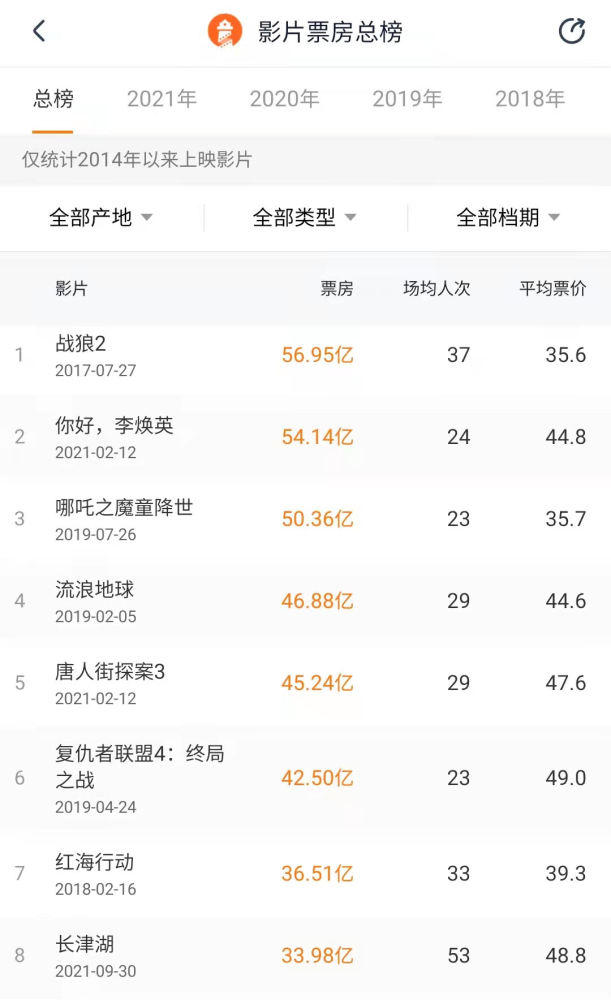Tap the orange lighthouse app logo
Image resolution: width=611 pixels, height=1000 pixels.
click(x=225, y=31)
